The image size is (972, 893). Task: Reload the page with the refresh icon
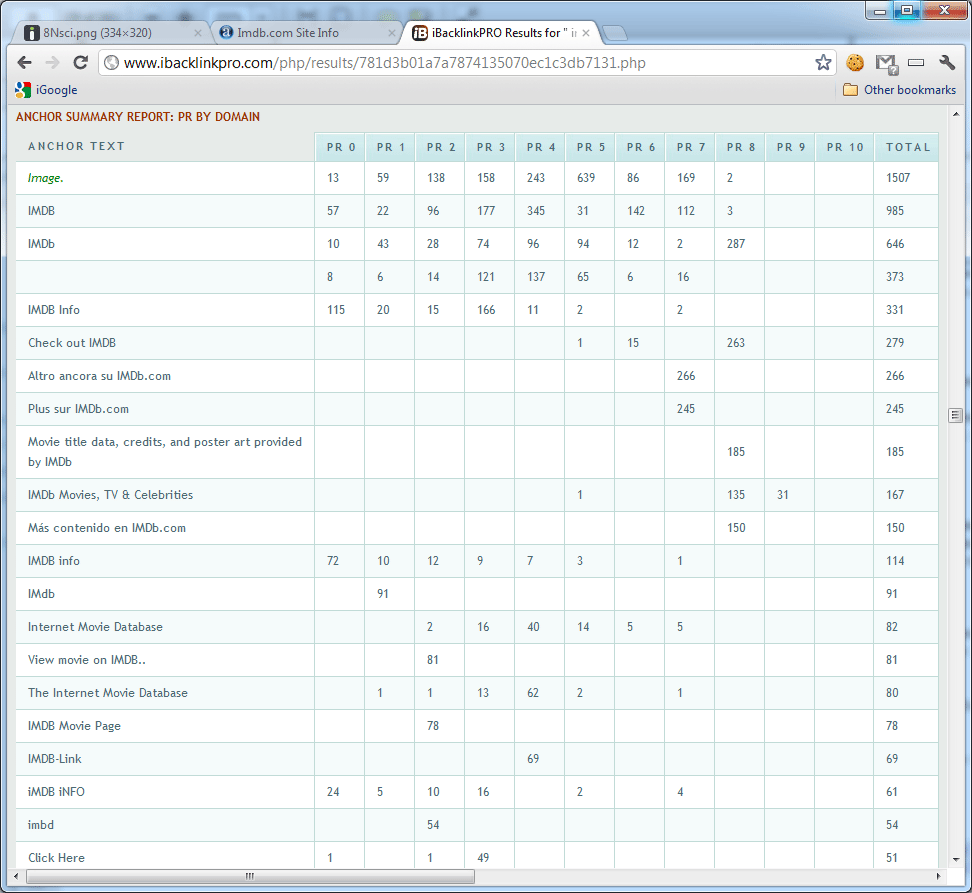(81, 63)
